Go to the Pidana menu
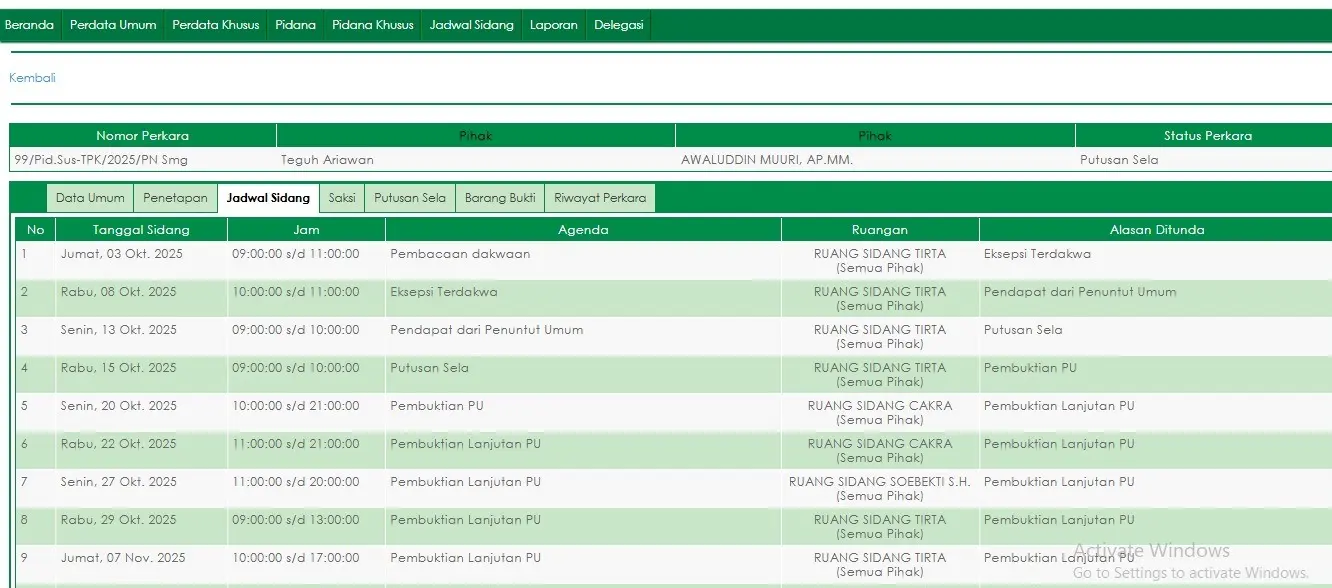 tap(295, 25)
